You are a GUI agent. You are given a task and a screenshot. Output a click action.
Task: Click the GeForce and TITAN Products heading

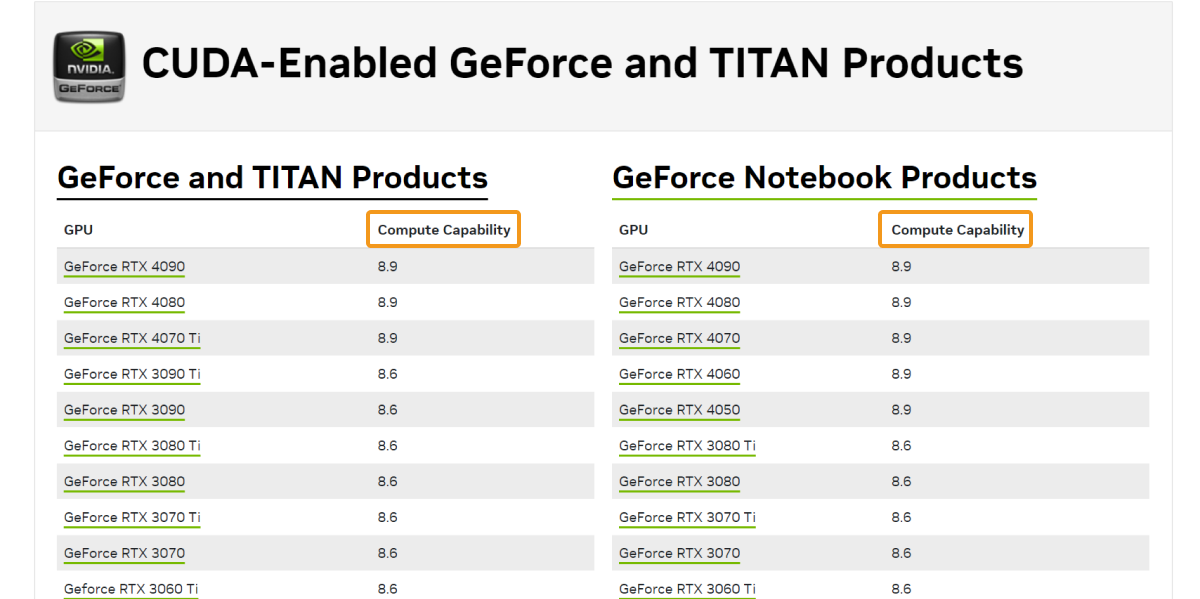[272, 178]
